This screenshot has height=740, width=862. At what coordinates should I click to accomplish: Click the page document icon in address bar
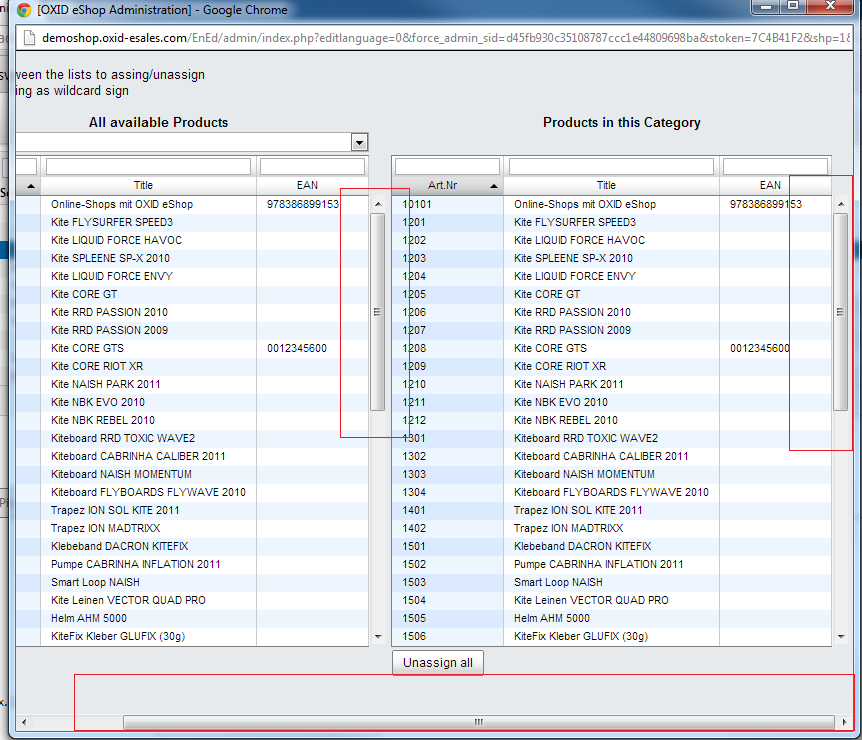pyautogui.click(x=29, y=38)
